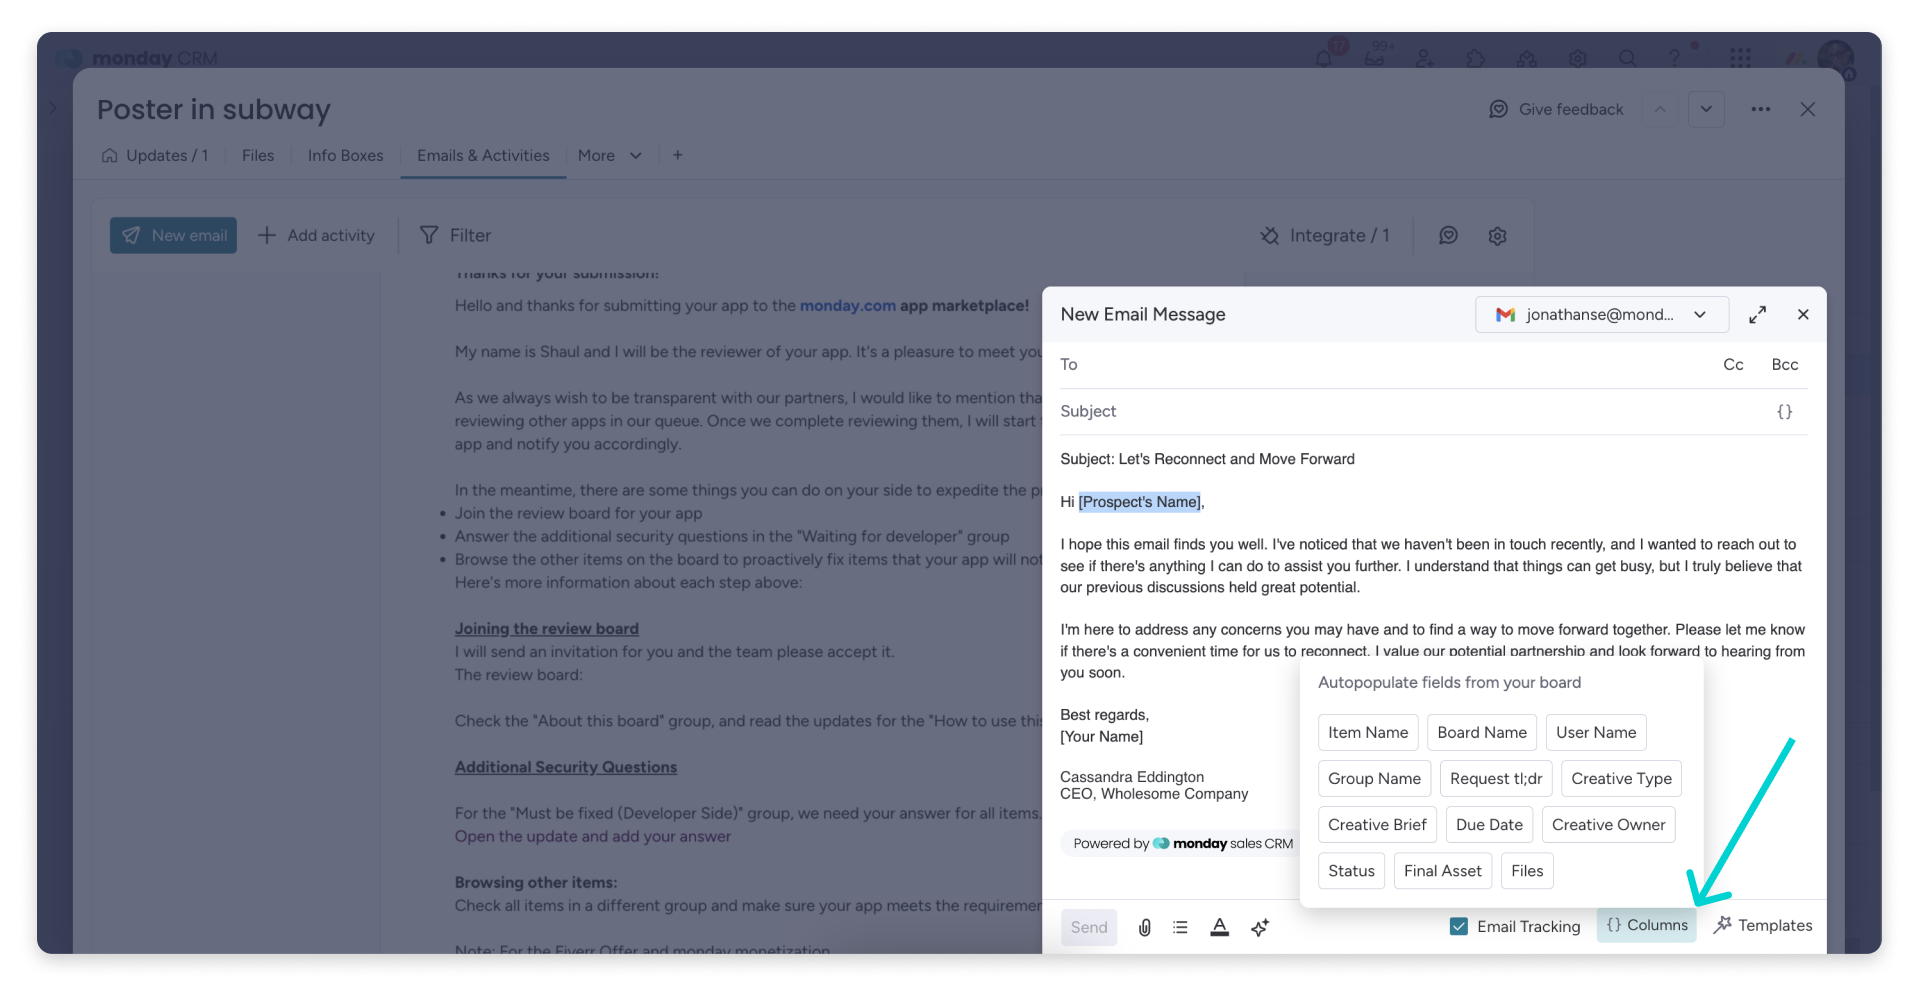Insert the Status field

[x=1351, y=870]
